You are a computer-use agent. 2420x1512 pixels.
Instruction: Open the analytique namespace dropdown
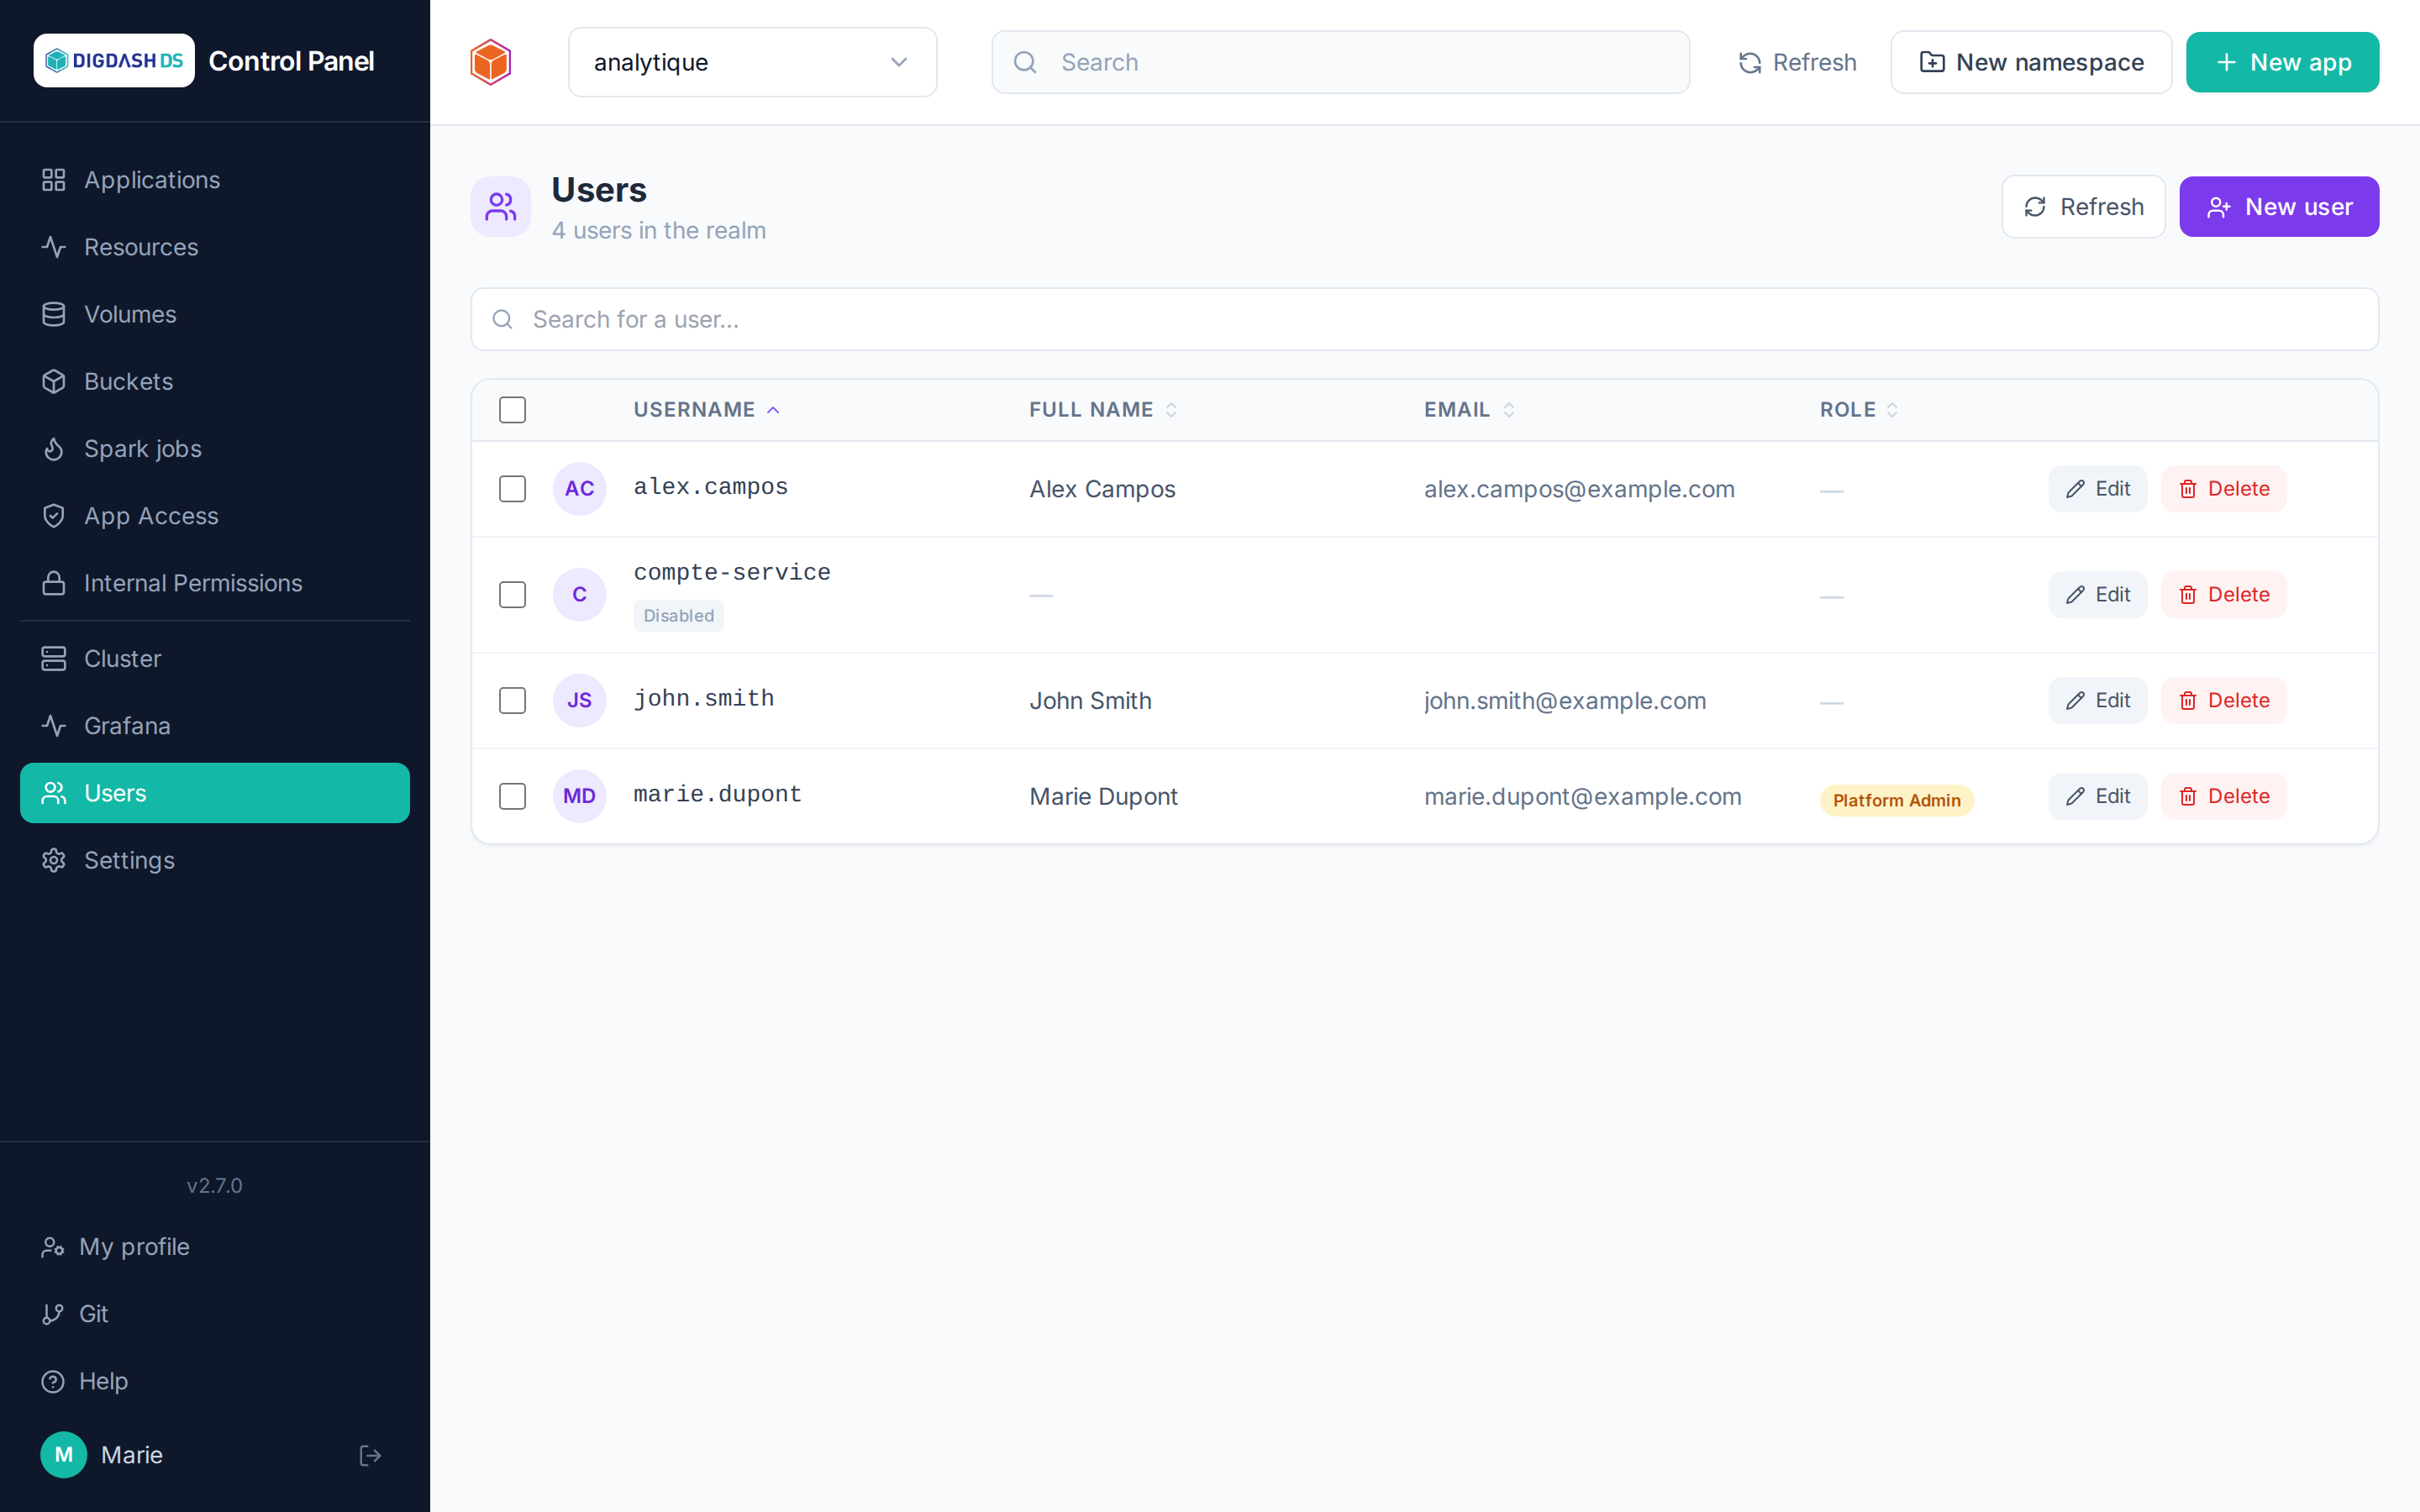(x=752, y=62)
